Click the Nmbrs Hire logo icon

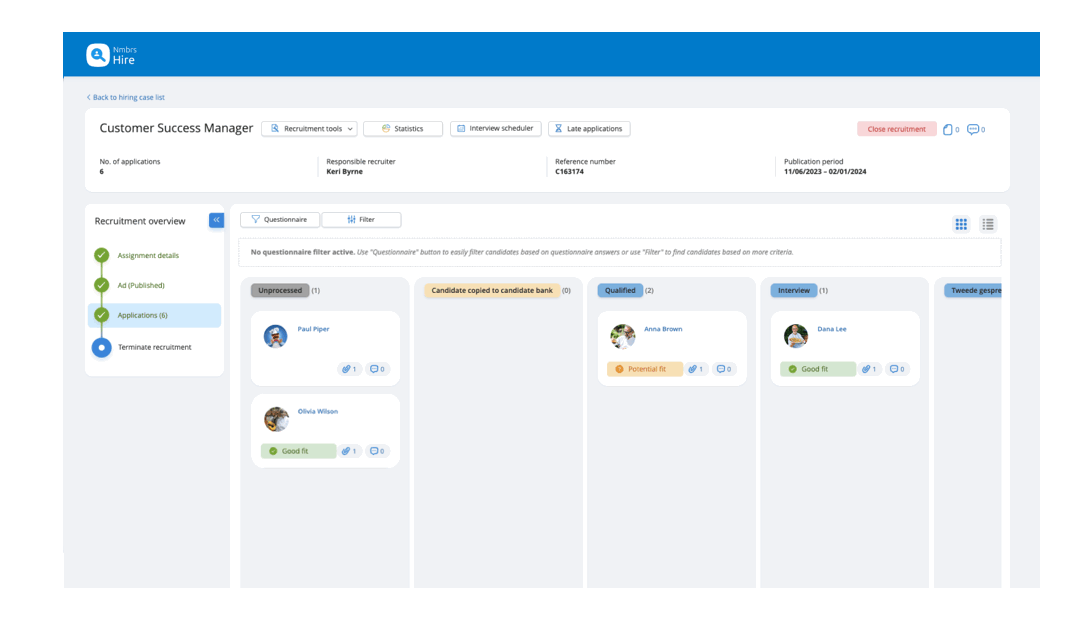[97, 55]
